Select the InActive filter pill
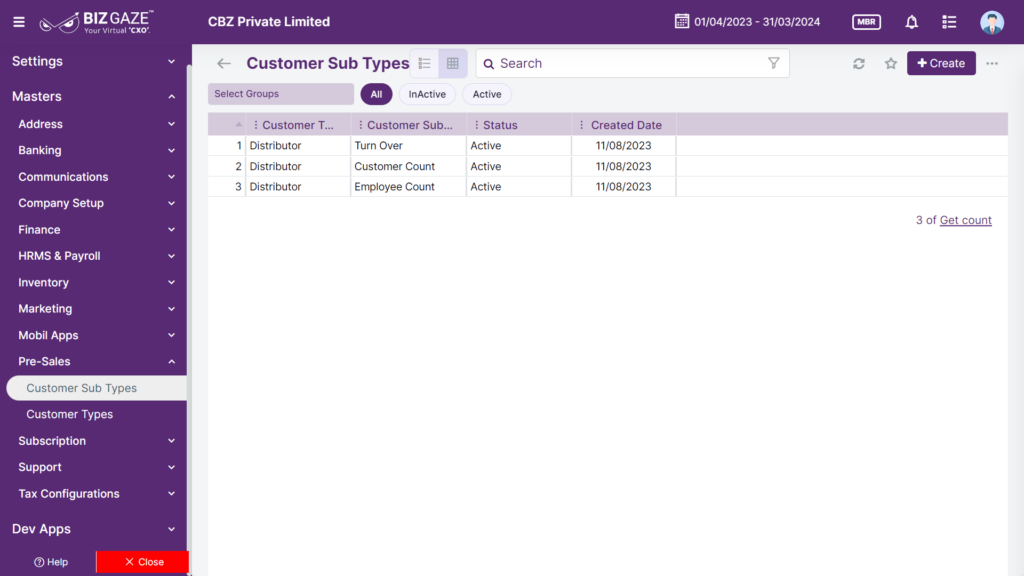This screenshot has height=576, width=1024. point(427,94)
